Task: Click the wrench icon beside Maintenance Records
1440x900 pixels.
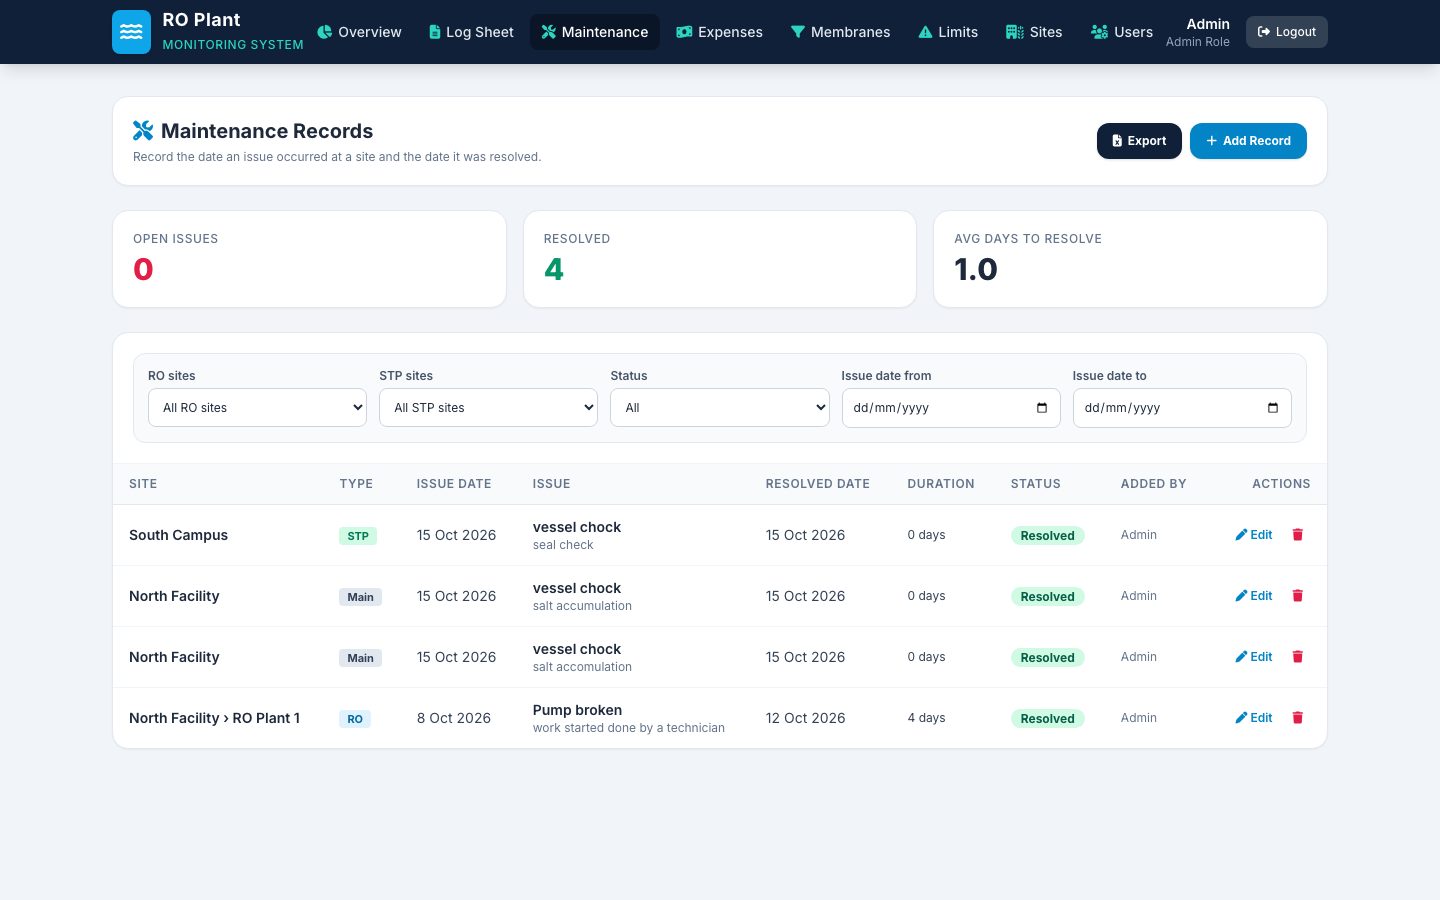Action: click(143, 131)
